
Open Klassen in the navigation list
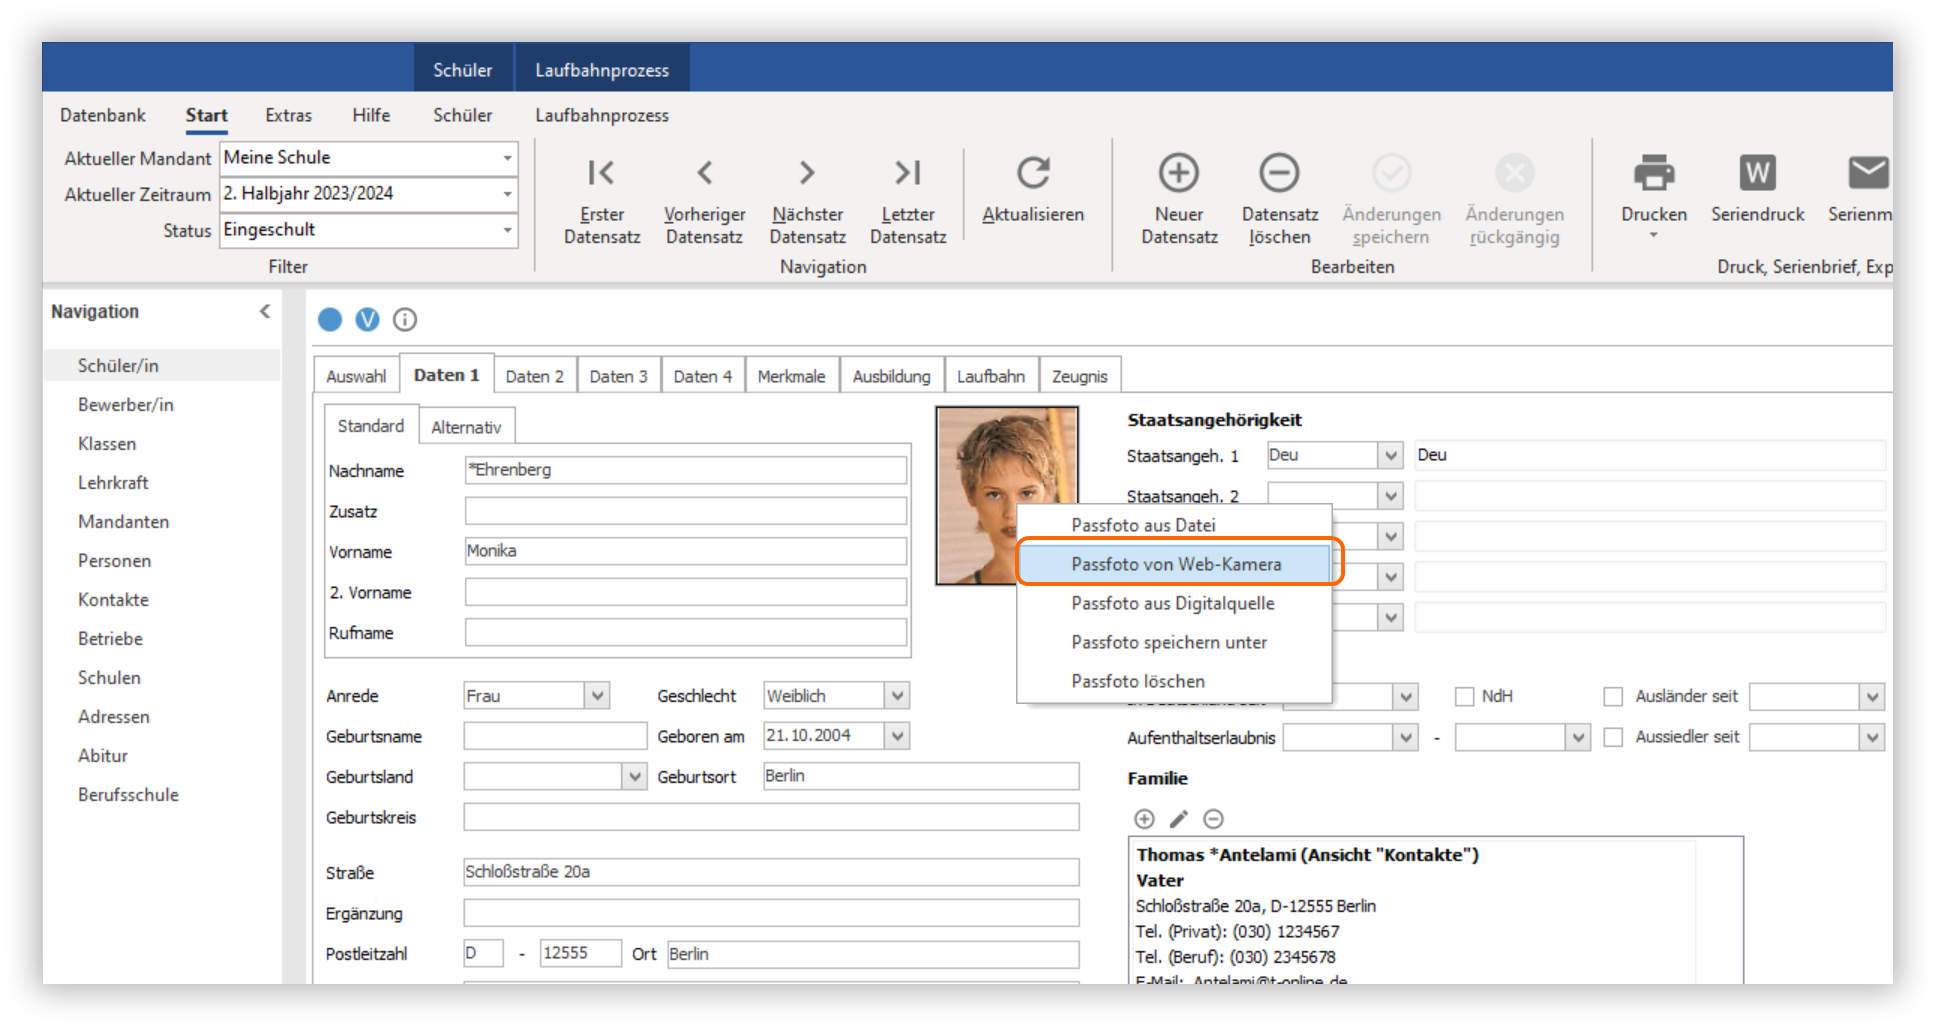[x=107, y=444]
